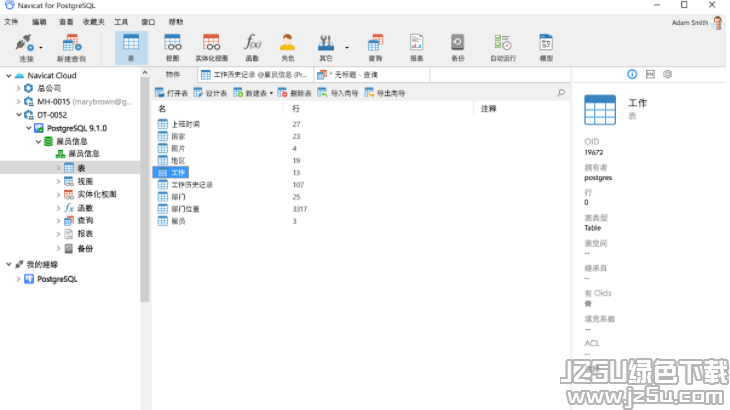Screen dimensions: 730x410
Task: Select the 工作 table row
Action: pos(171,173)
